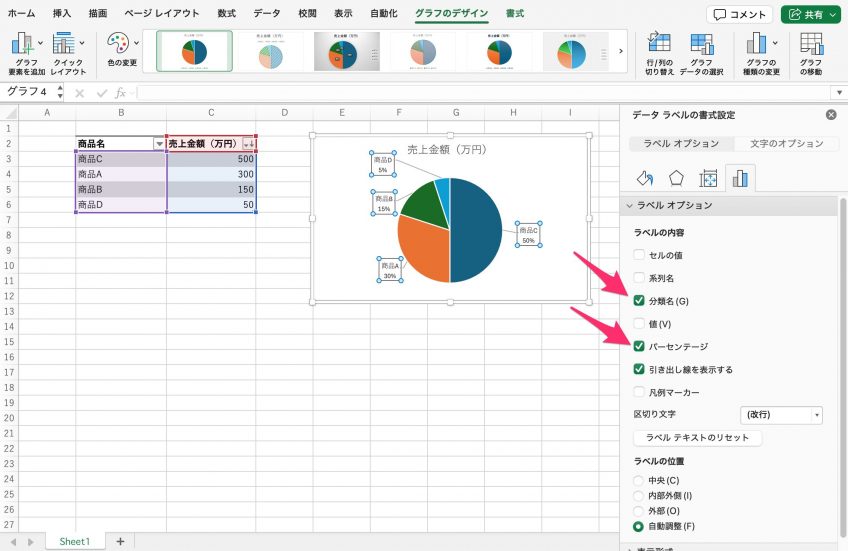Toggle the 引き出し線を表示する checkbox
The image size is (848, 551).
[x=639, y=370]
